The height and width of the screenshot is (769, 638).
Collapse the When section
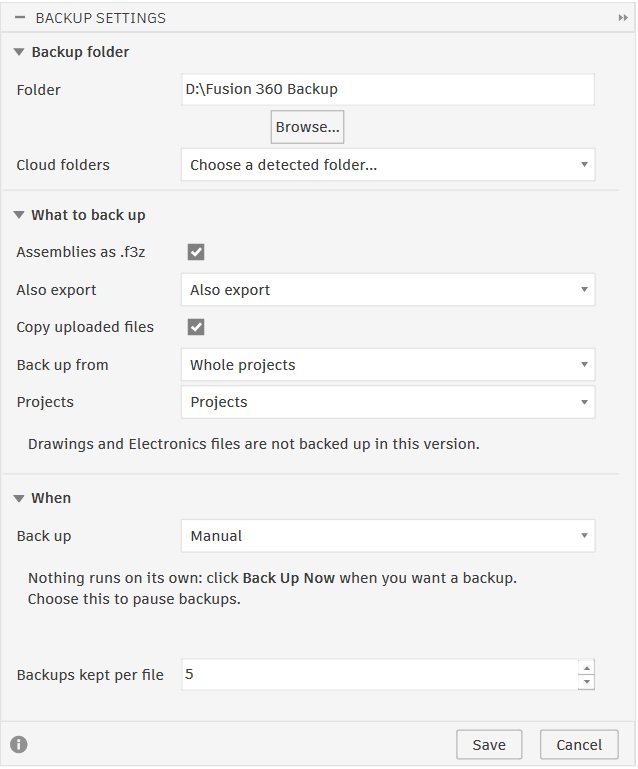pos(19,498)
